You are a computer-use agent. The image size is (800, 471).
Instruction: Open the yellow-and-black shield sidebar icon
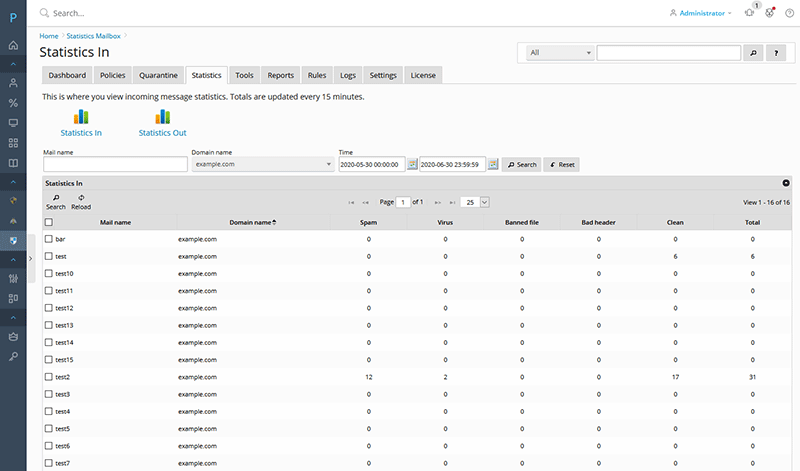[13, 201]
